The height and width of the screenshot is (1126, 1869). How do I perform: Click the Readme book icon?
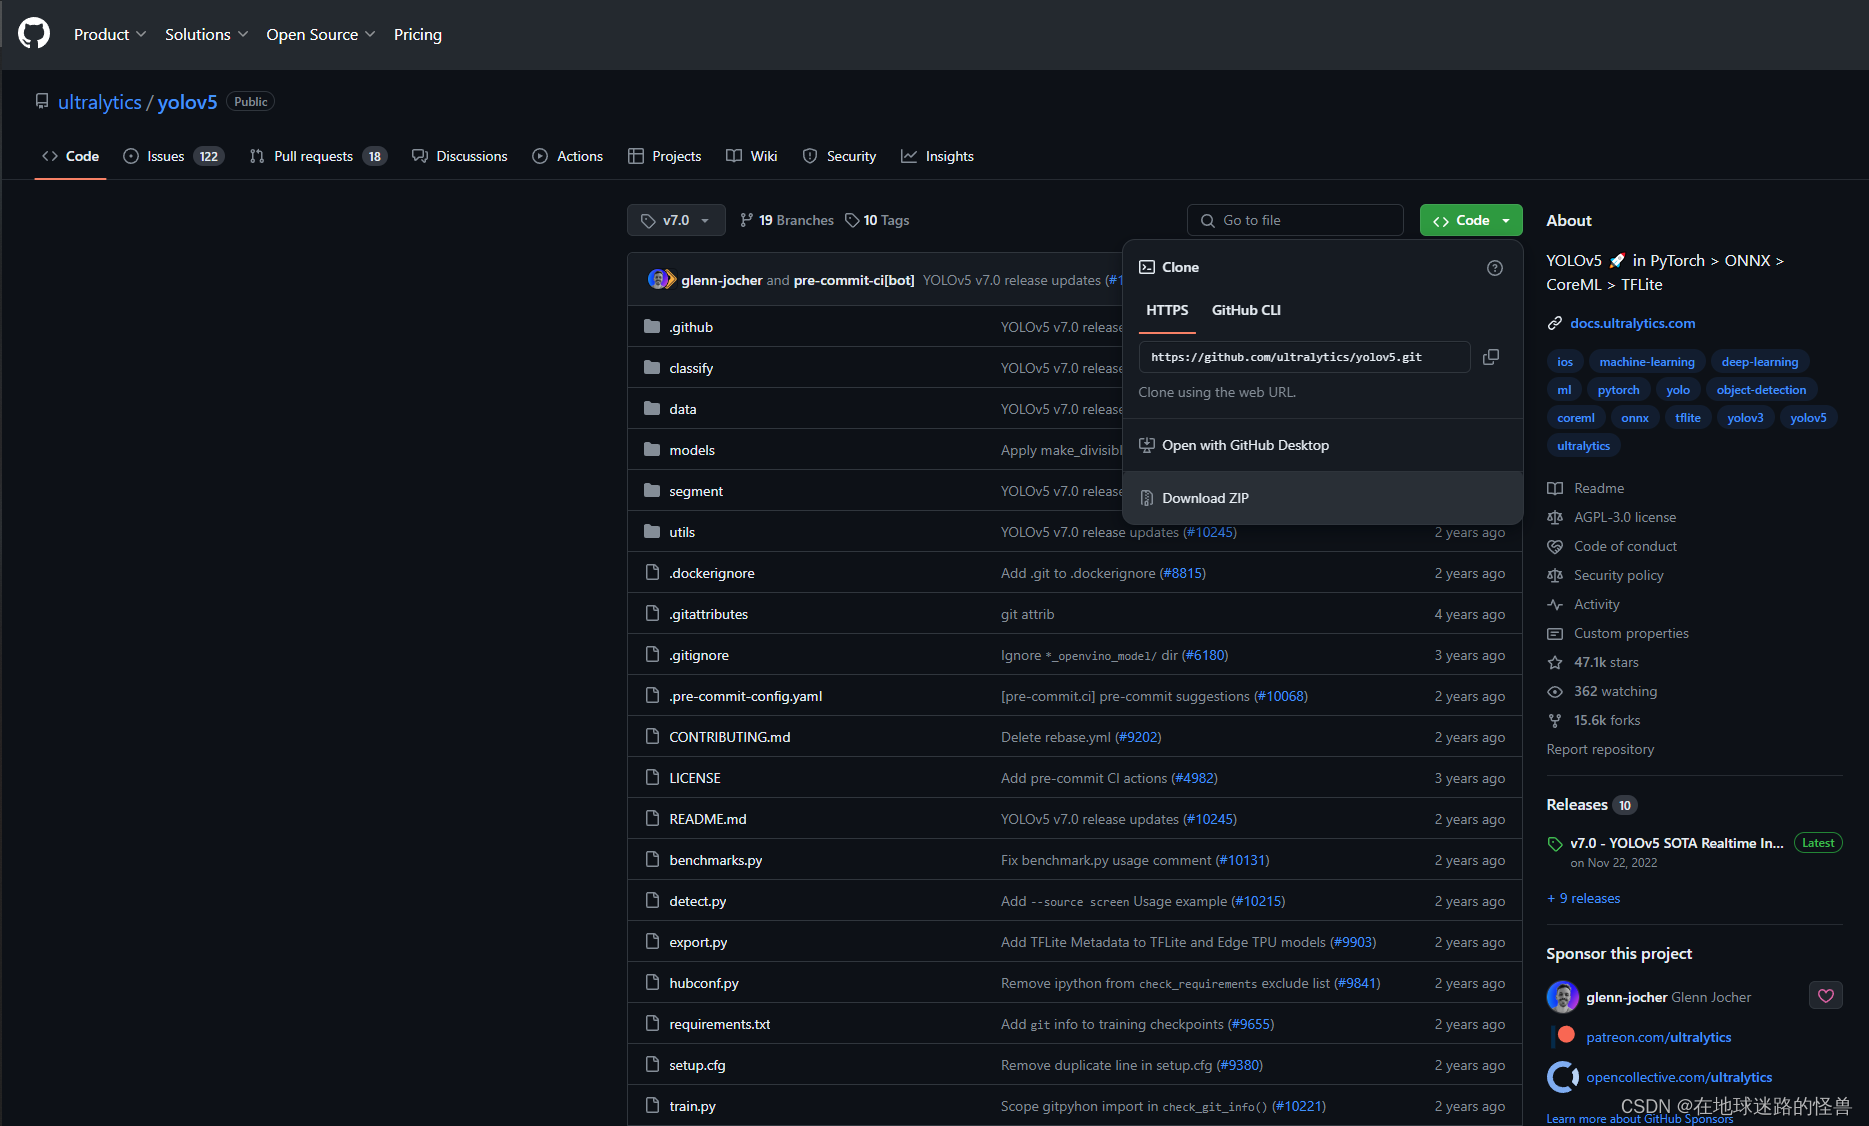coord(1555,488)
